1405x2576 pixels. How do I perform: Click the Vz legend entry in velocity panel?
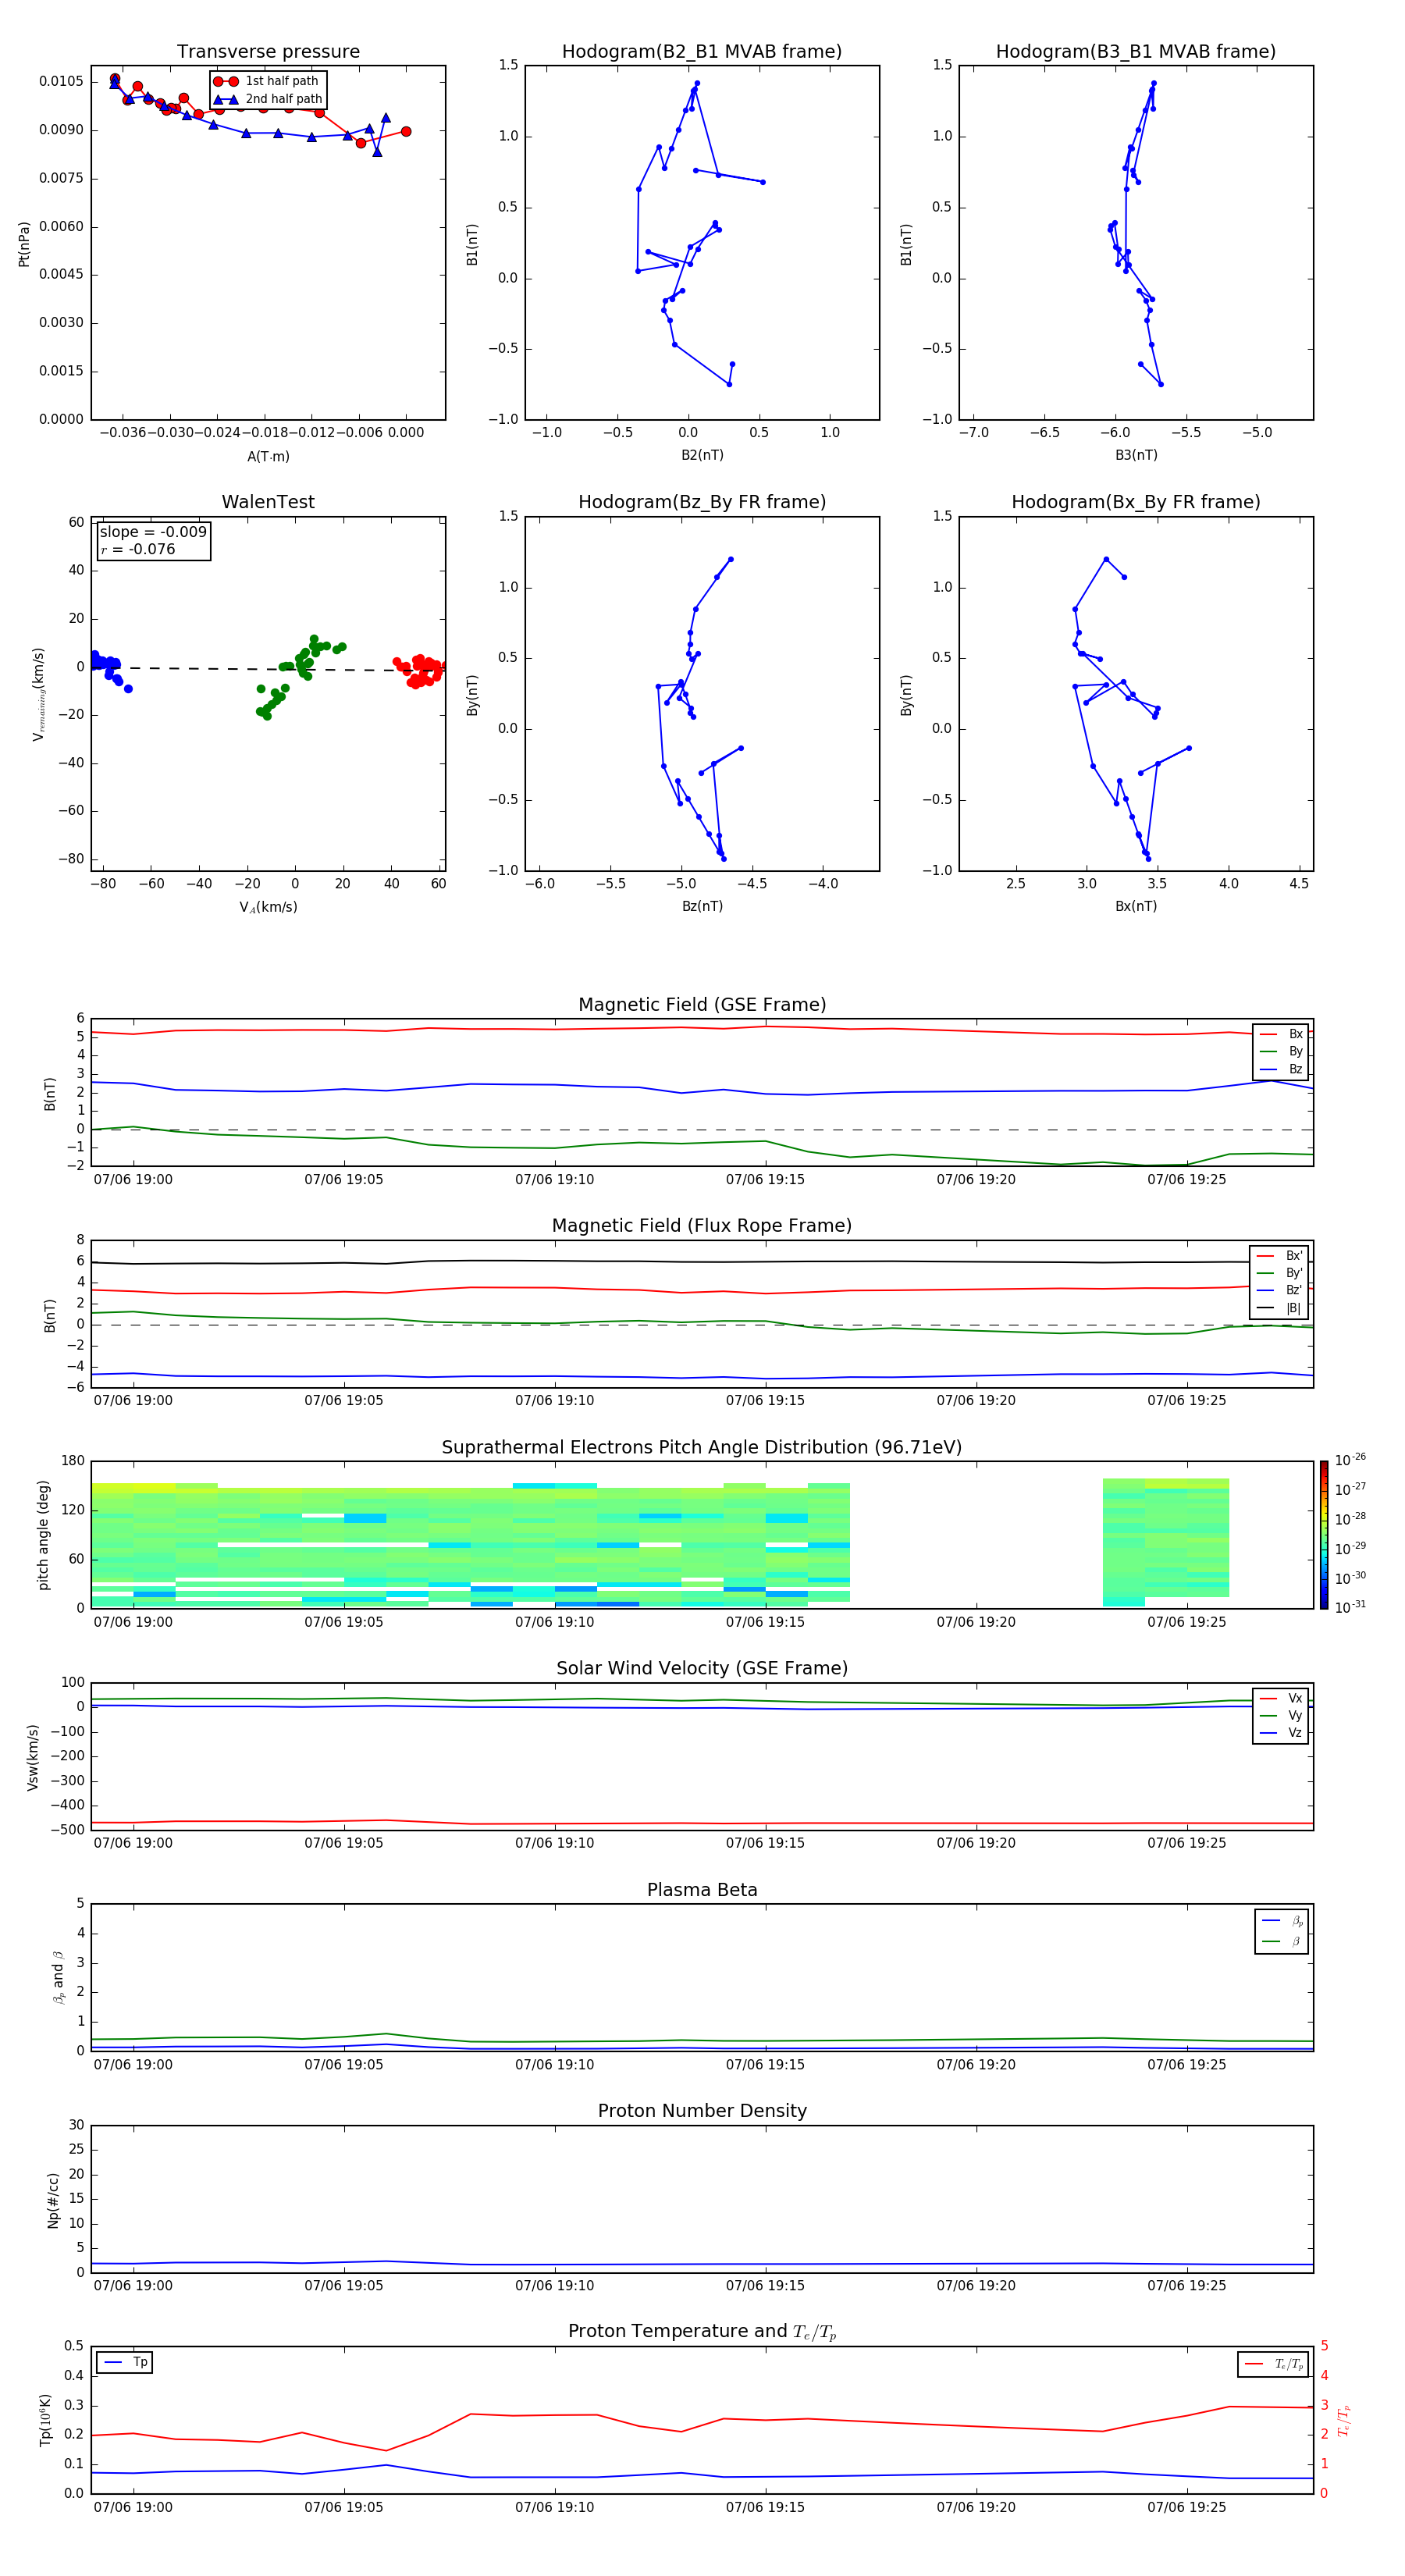click(1281, 1733)
